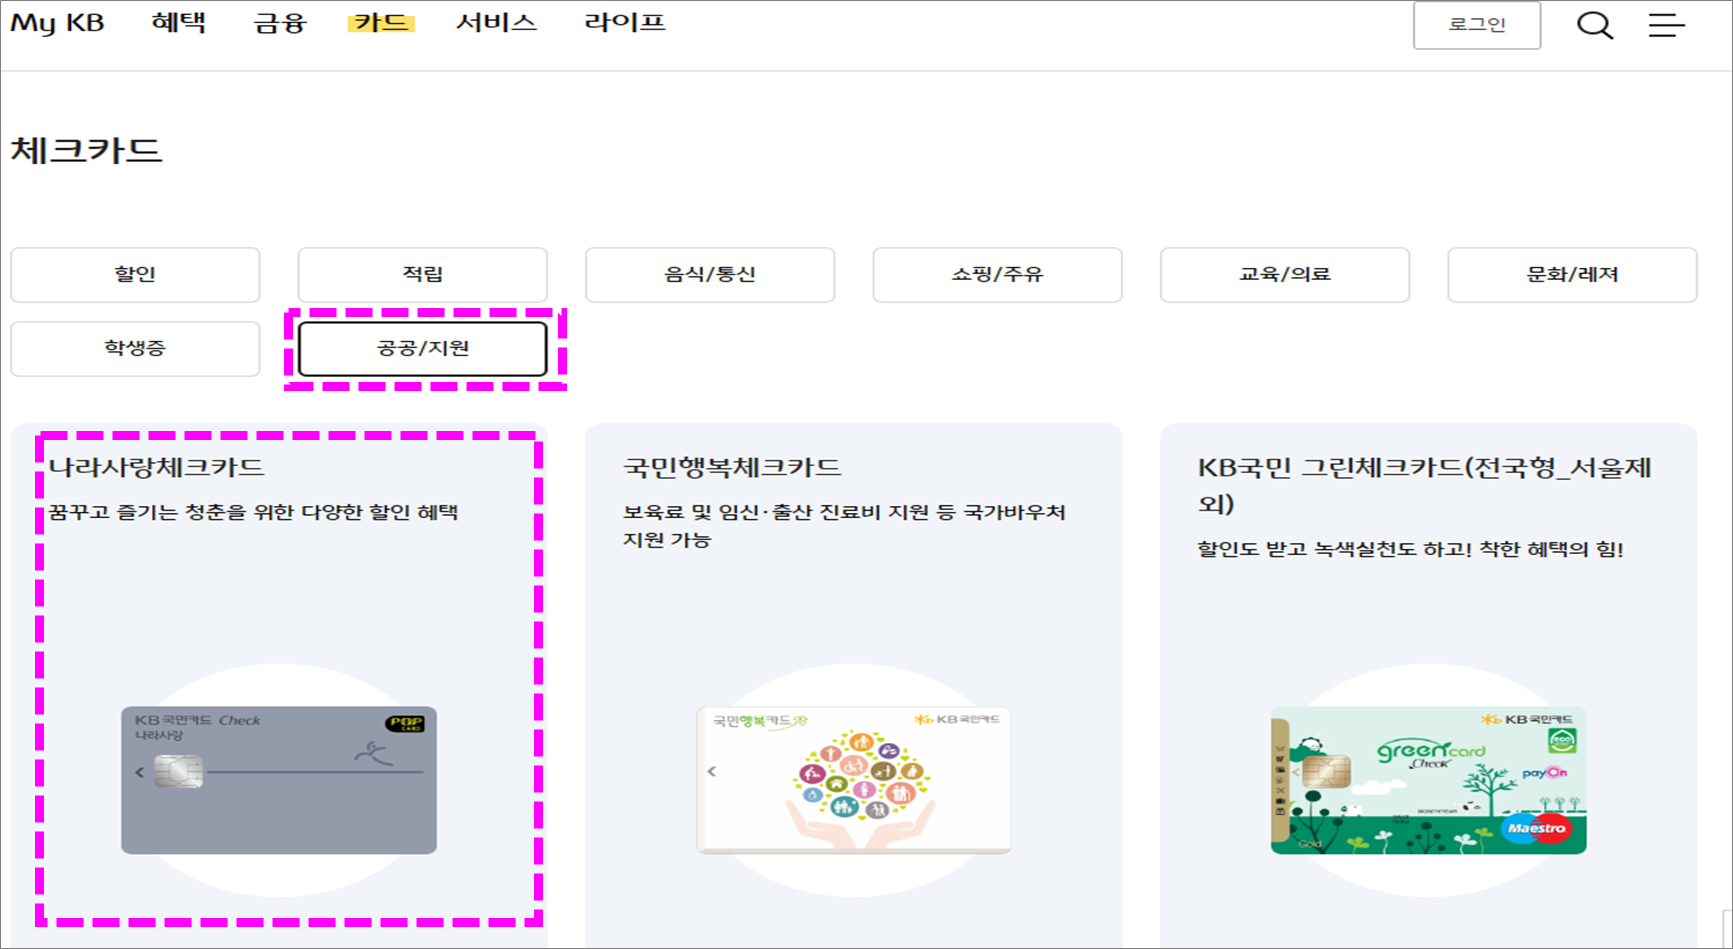This screenshot has width=1733, height=949.
Task: Select the highlighted 카드 tab
Action: (380, 23)
